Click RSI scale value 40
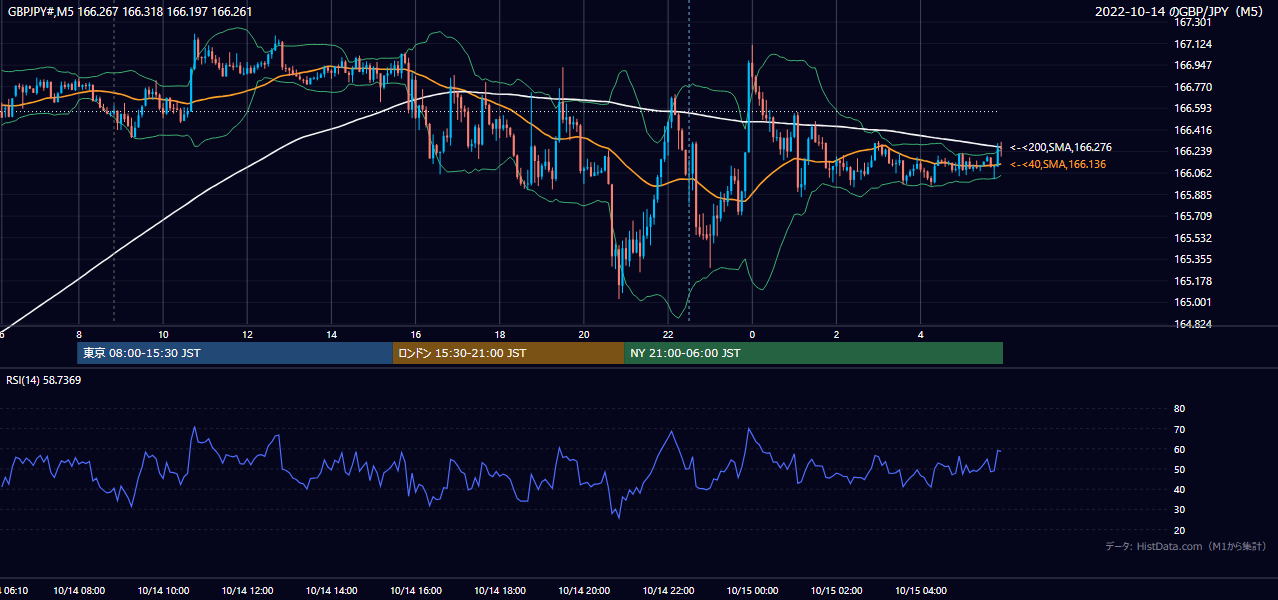The image size is (1278, 600). [x=1179, y=489]
